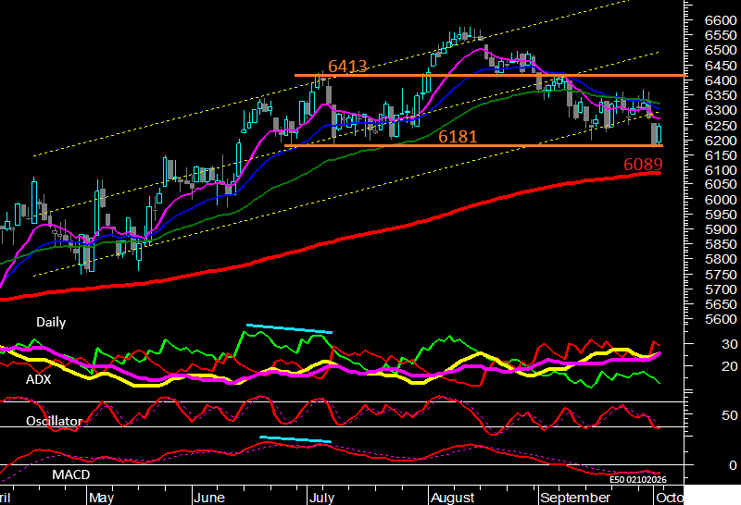Screen dimensions: 741x505
Task: Click the 6400 price axis value
Action: 720,80
